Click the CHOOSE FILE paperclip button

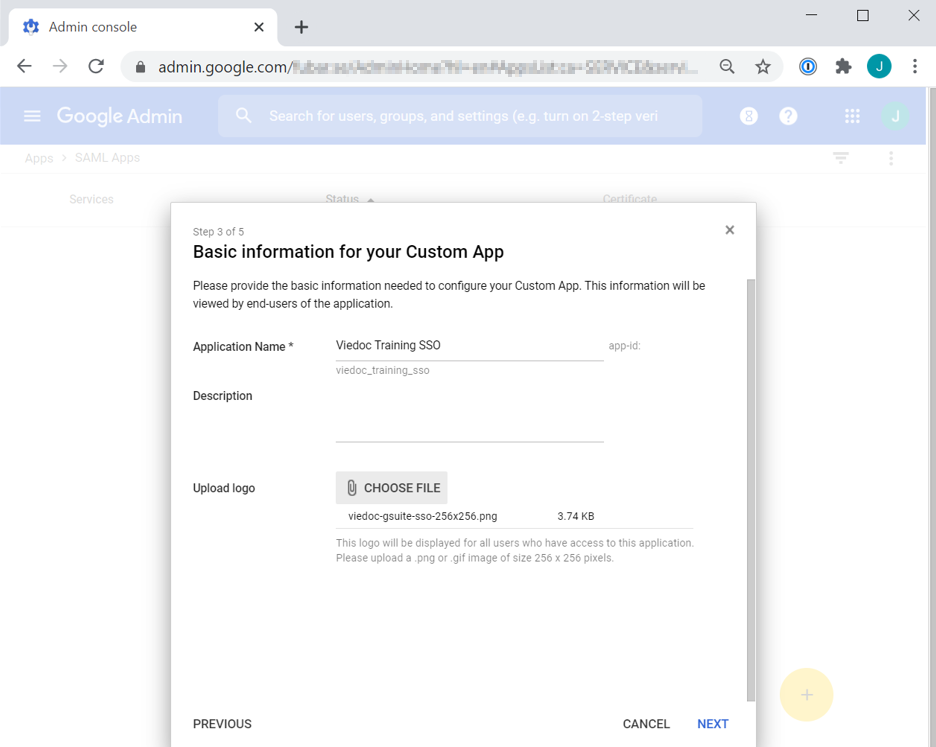point(391,488)
